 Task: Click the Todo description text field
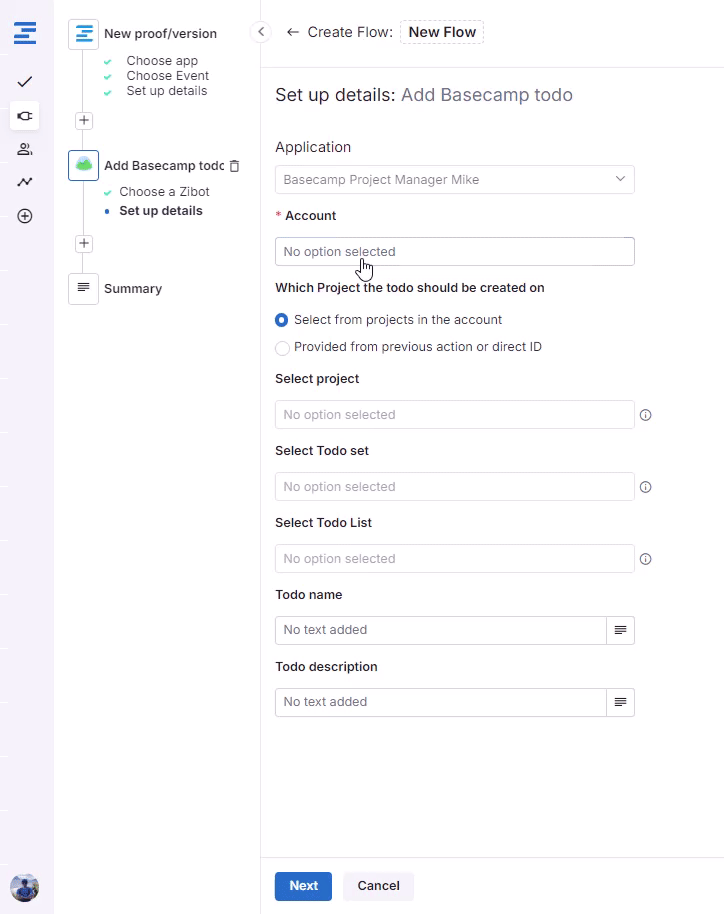pyautogui.click(x=440, y=702)
